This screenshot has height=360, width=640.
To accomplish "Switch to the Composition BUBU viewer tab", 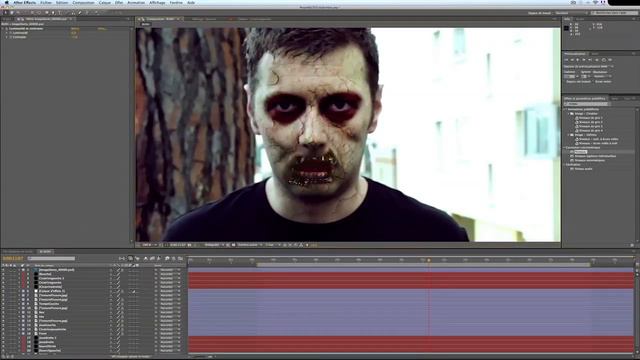I will point(159,19).
